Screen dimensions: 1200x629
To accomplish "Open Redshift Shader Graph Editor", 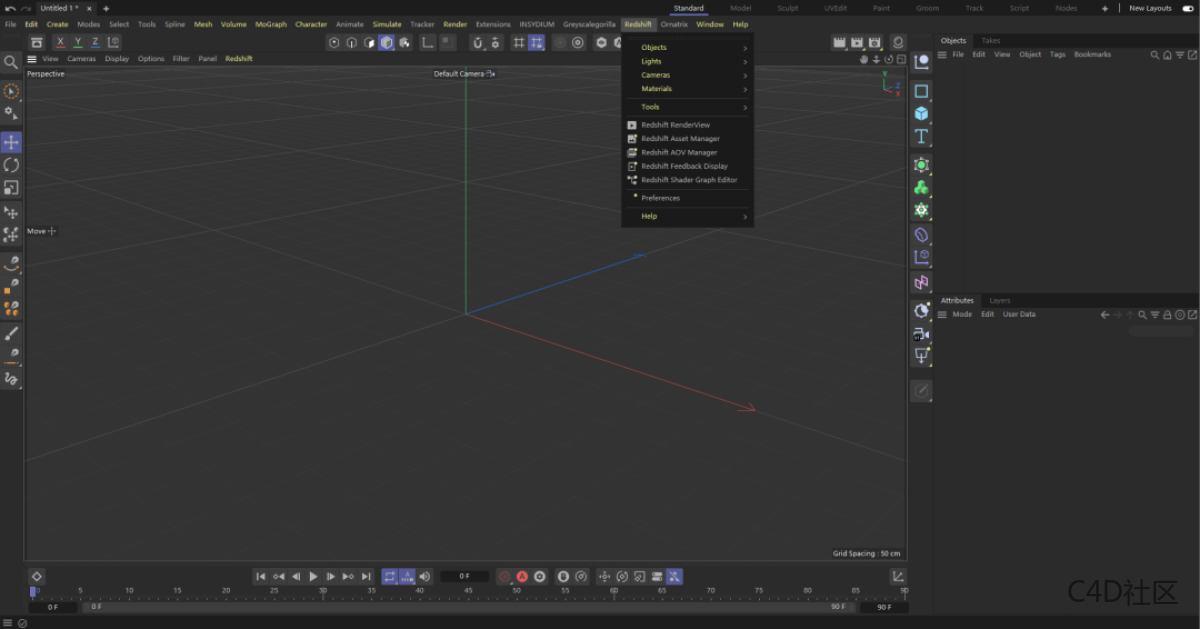I will [689, 180].
